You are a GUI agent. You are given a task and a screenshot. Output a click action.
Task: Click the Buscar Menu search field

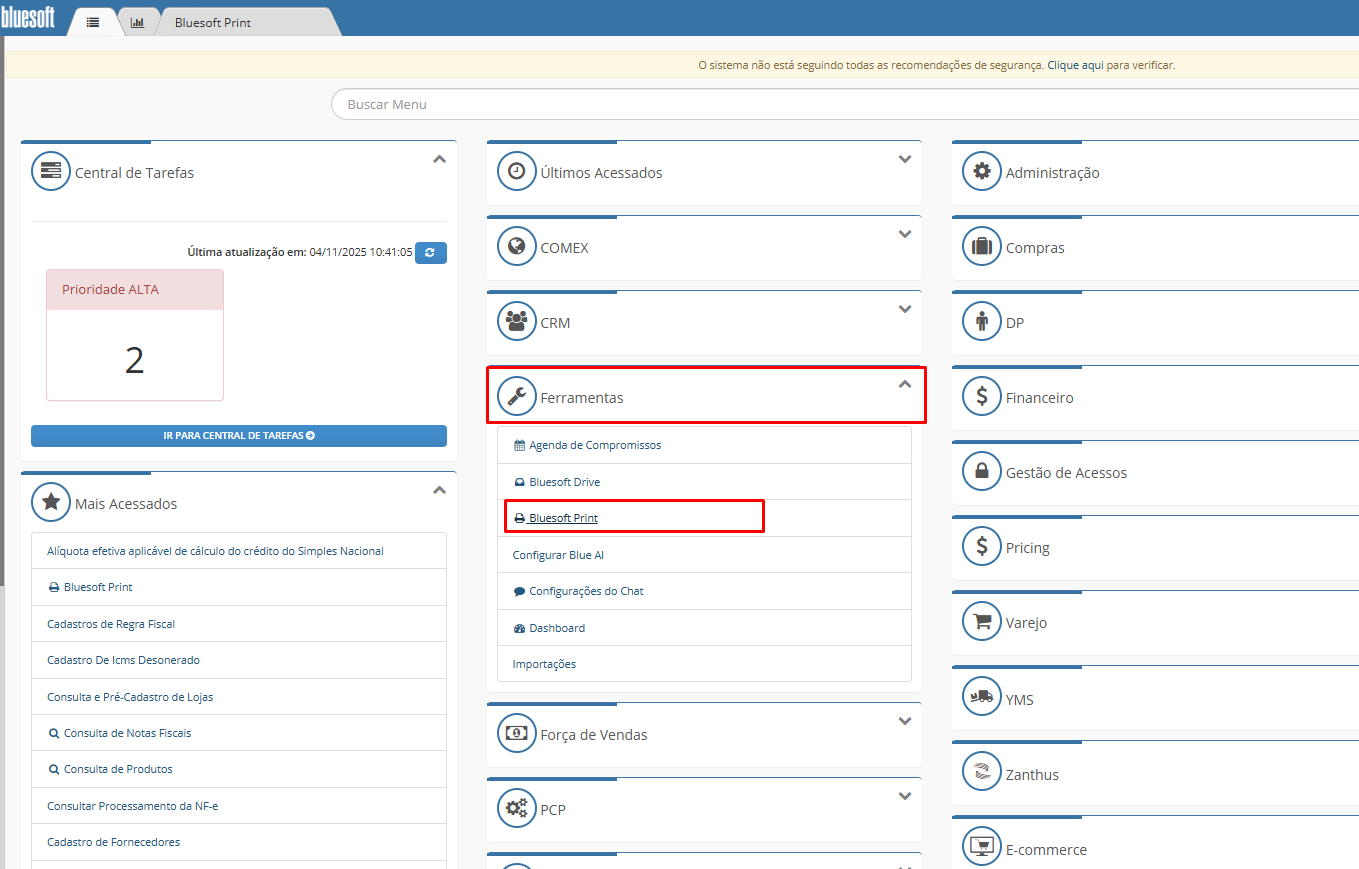840,104
